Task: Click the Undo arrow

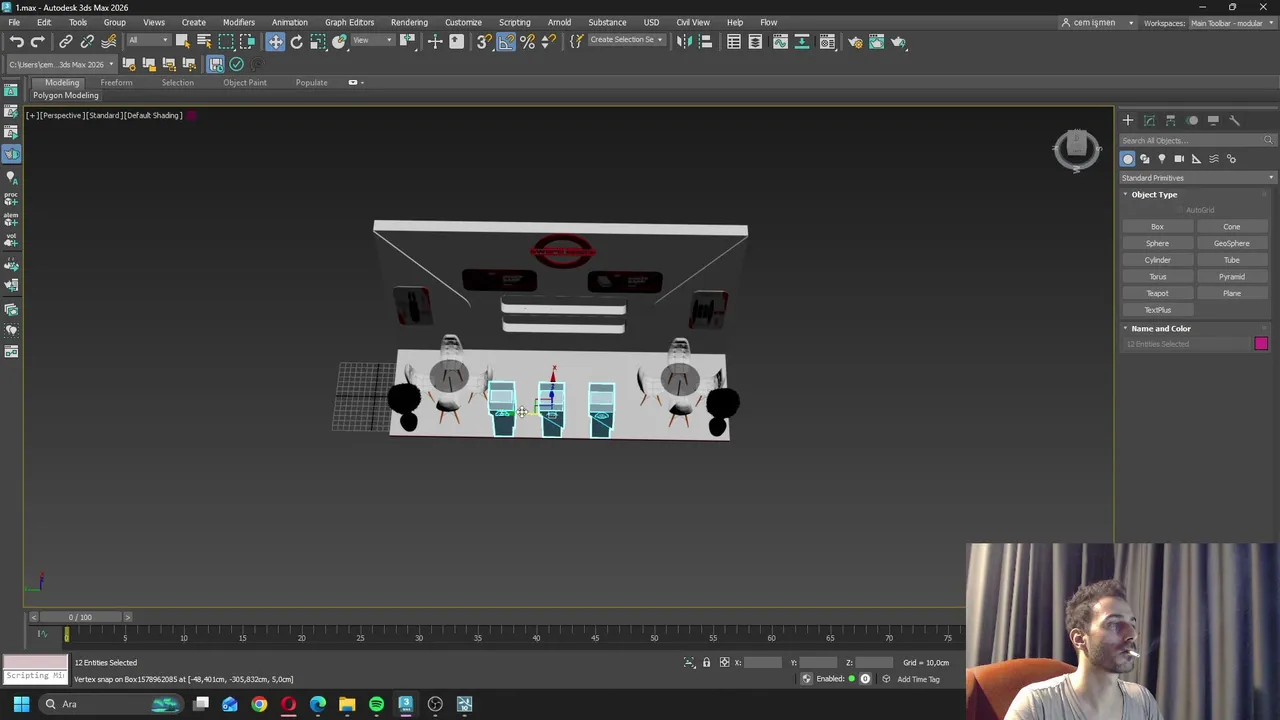Action: (17, 41)
